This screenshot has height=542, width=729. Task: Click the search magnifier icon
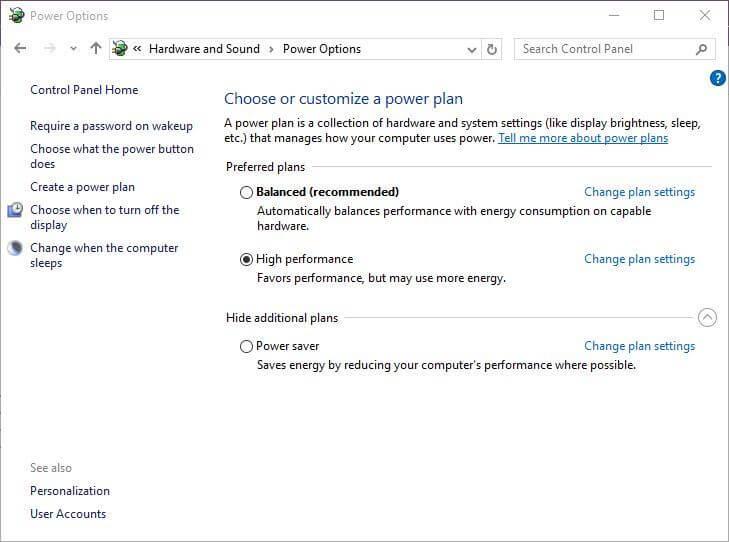[702, 49]
